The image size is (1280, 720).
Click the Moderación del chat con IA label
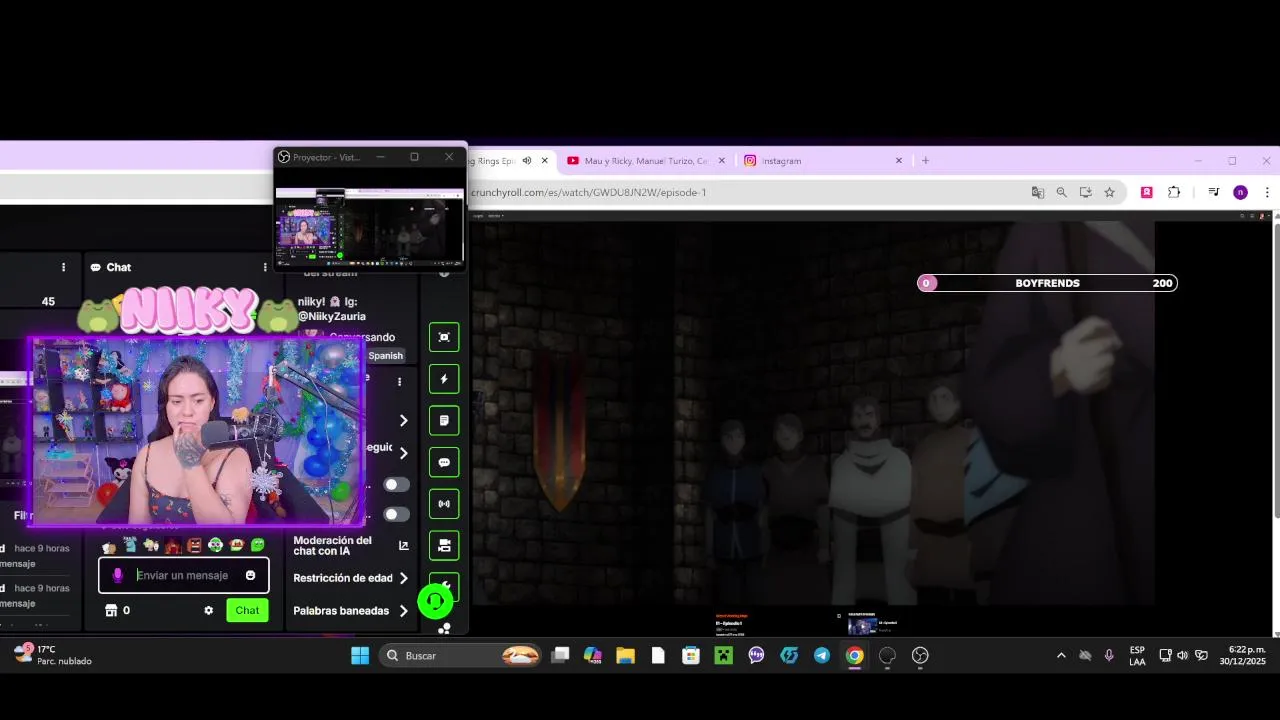pos(332,545)
